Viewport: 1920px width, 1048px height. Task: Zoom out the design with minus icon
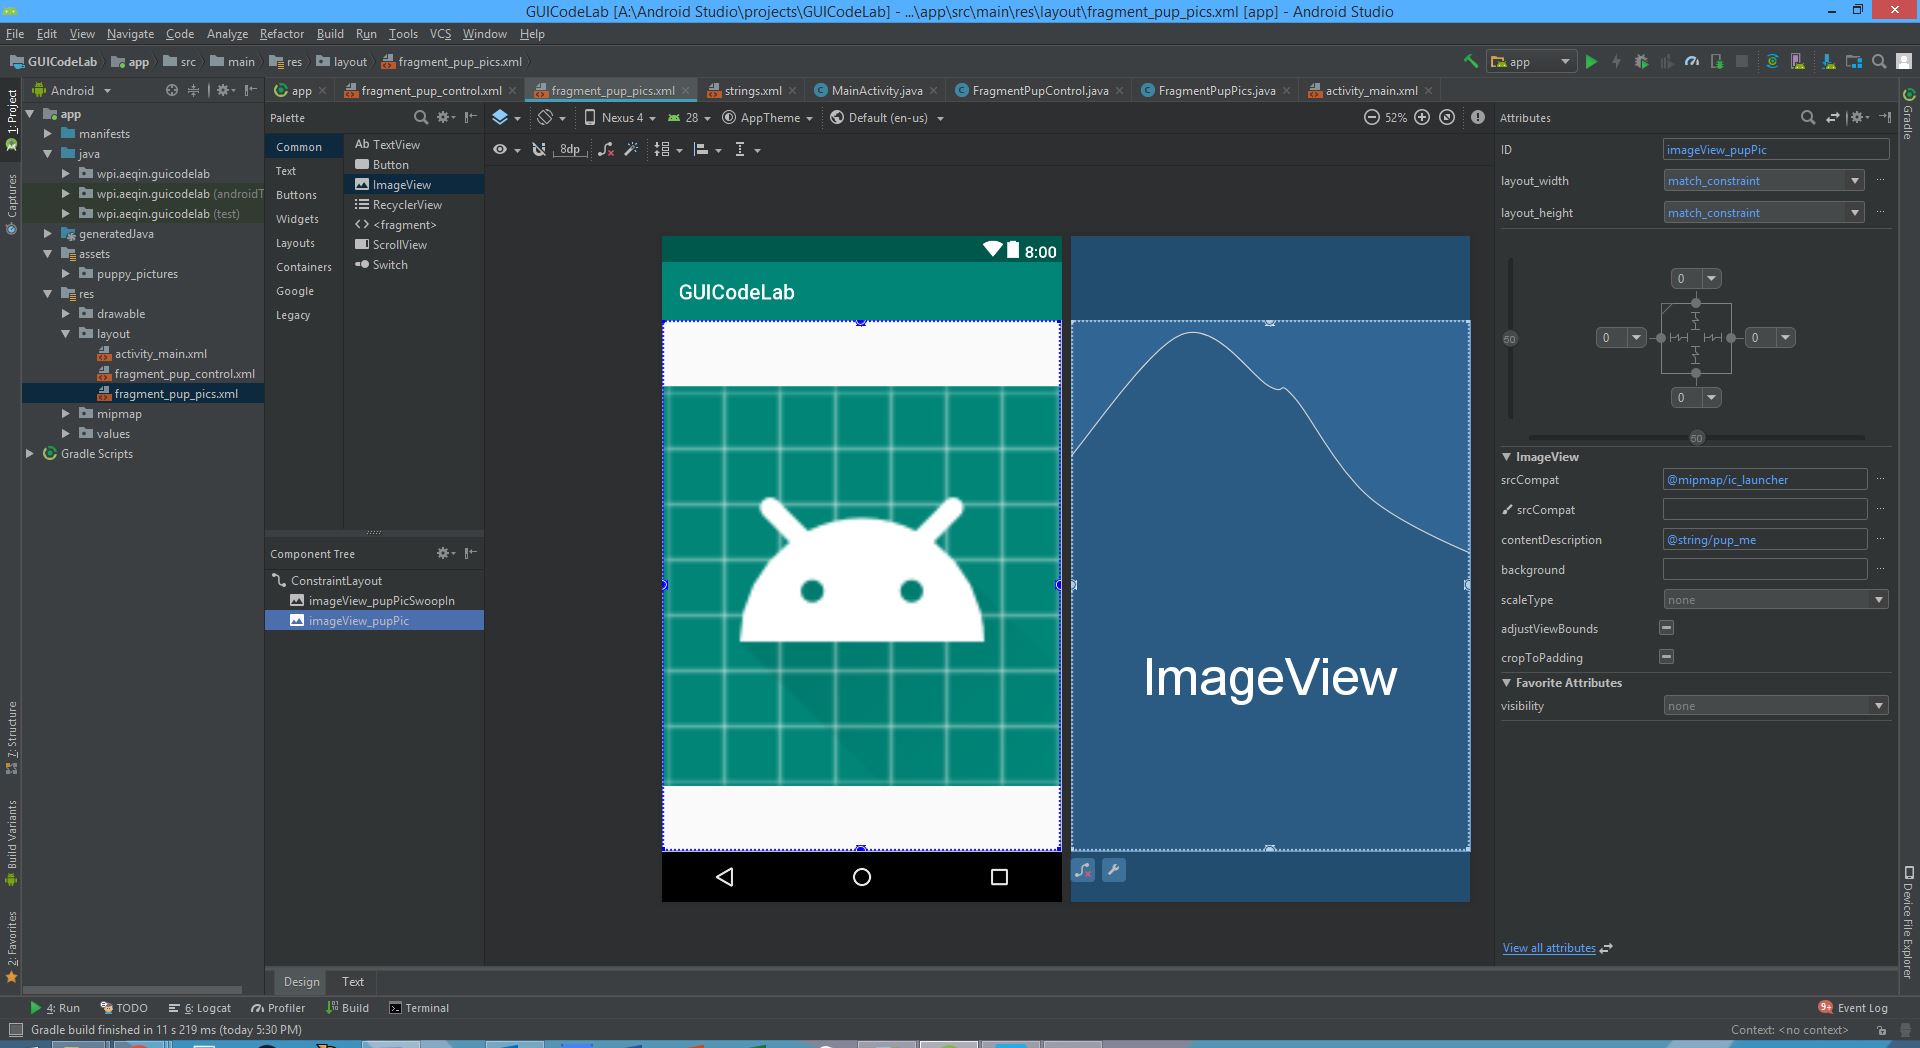(1371, 117)
